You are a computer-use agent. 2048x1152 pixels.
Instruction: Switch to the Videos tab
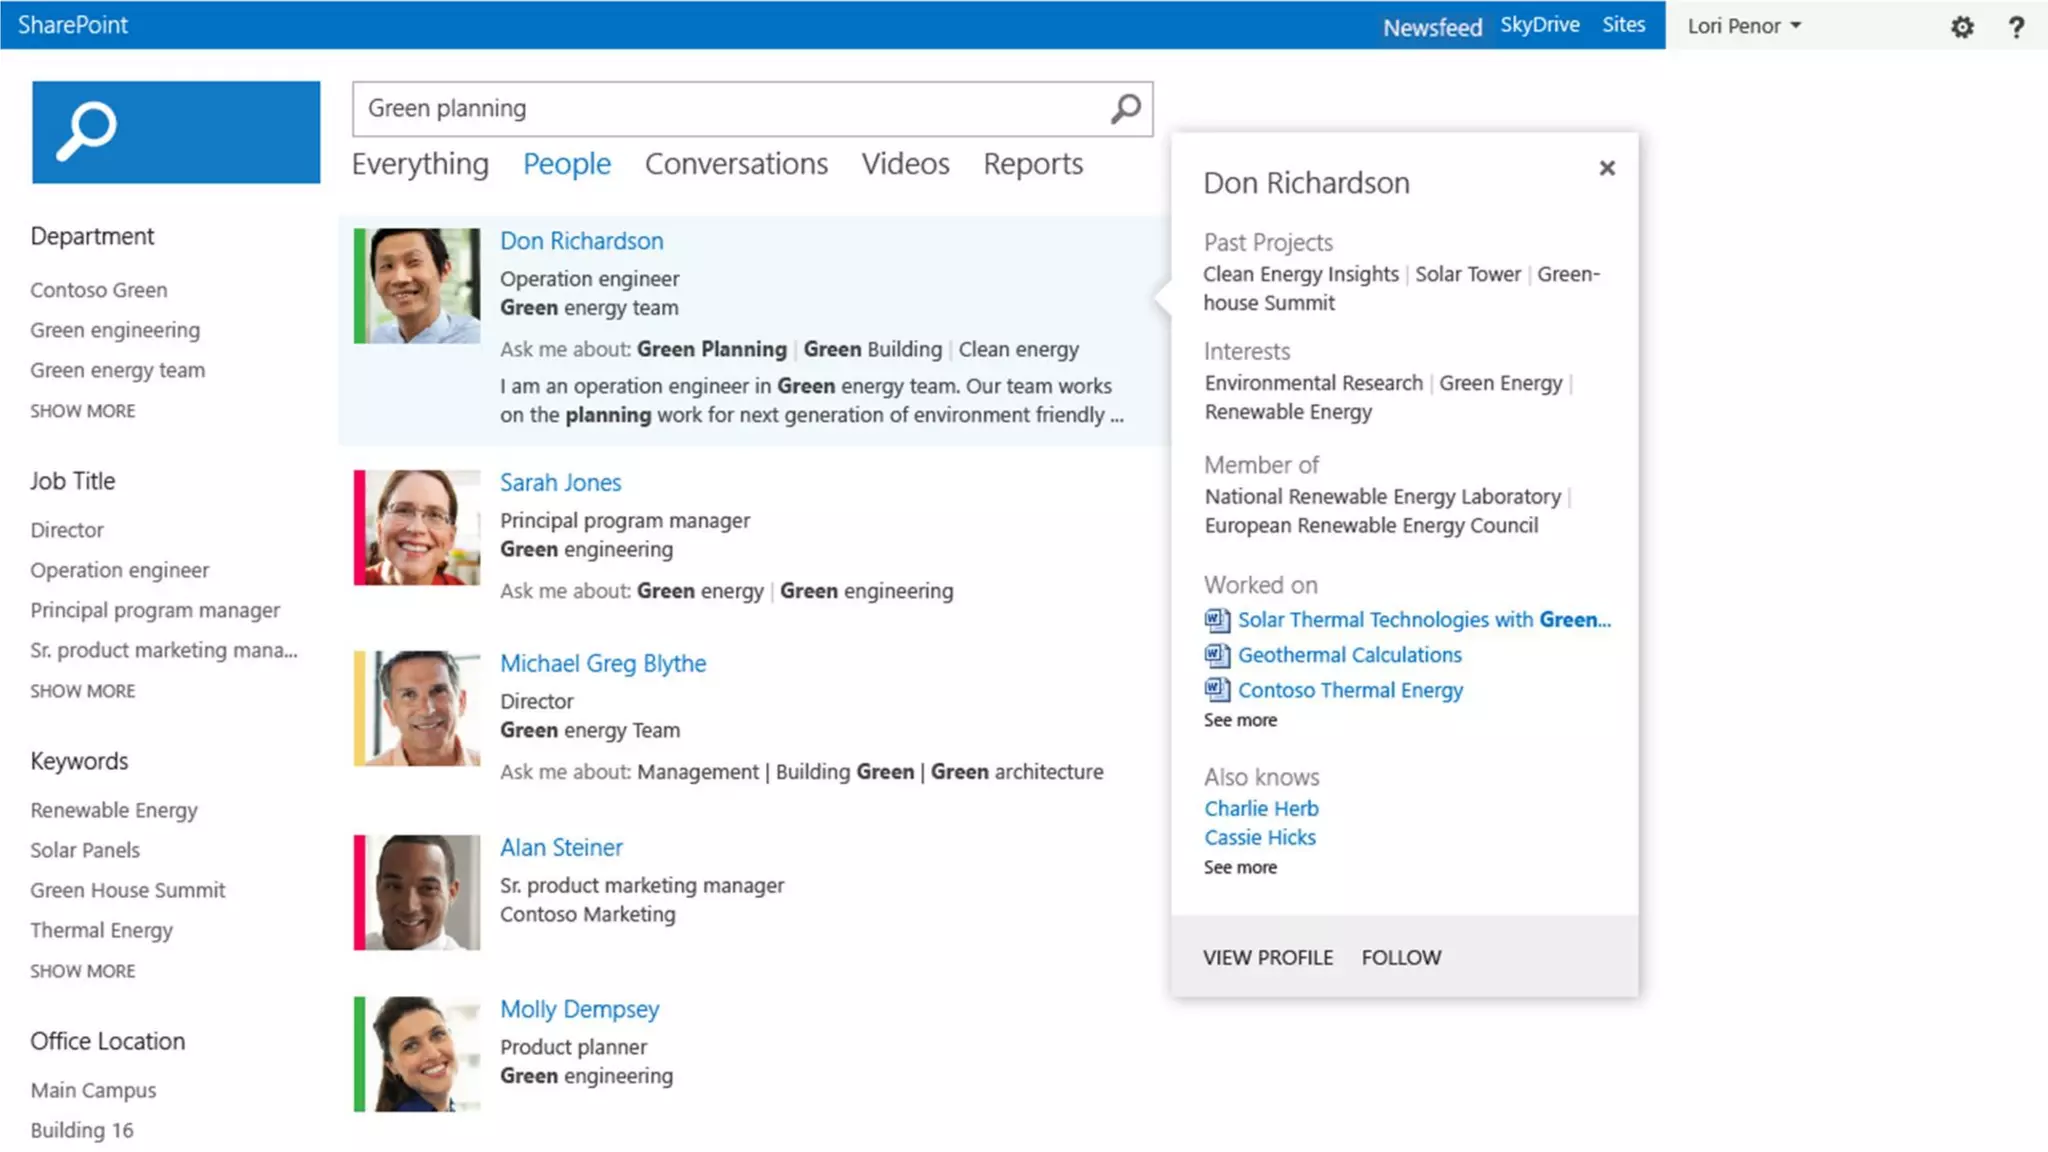(x=905, y=164)
